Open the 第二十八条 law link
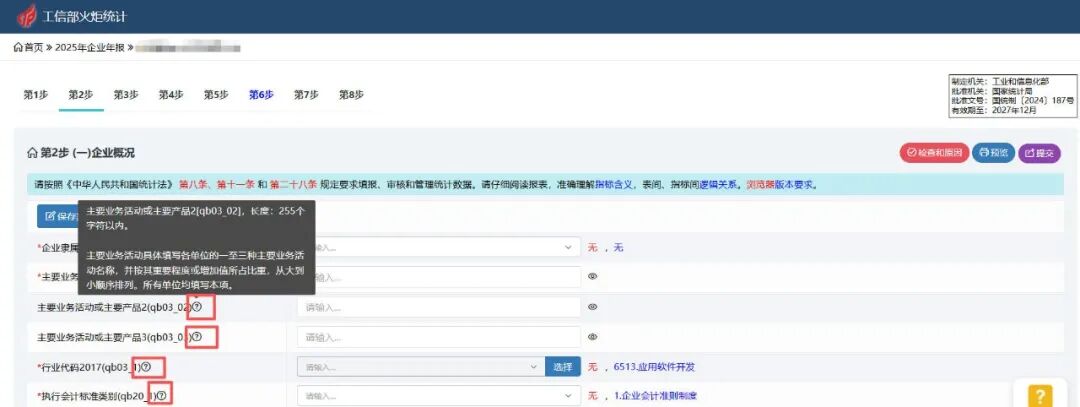Viewport: 1080px width, 407px height. click(293, 185)
